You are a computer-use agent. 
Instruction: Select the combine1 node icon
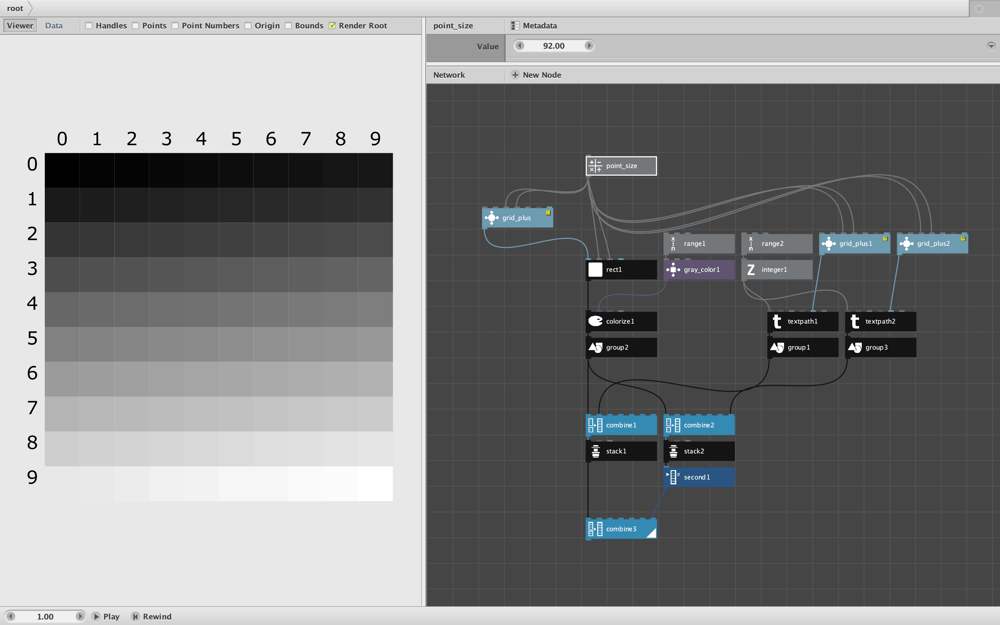tap(595, 425)
